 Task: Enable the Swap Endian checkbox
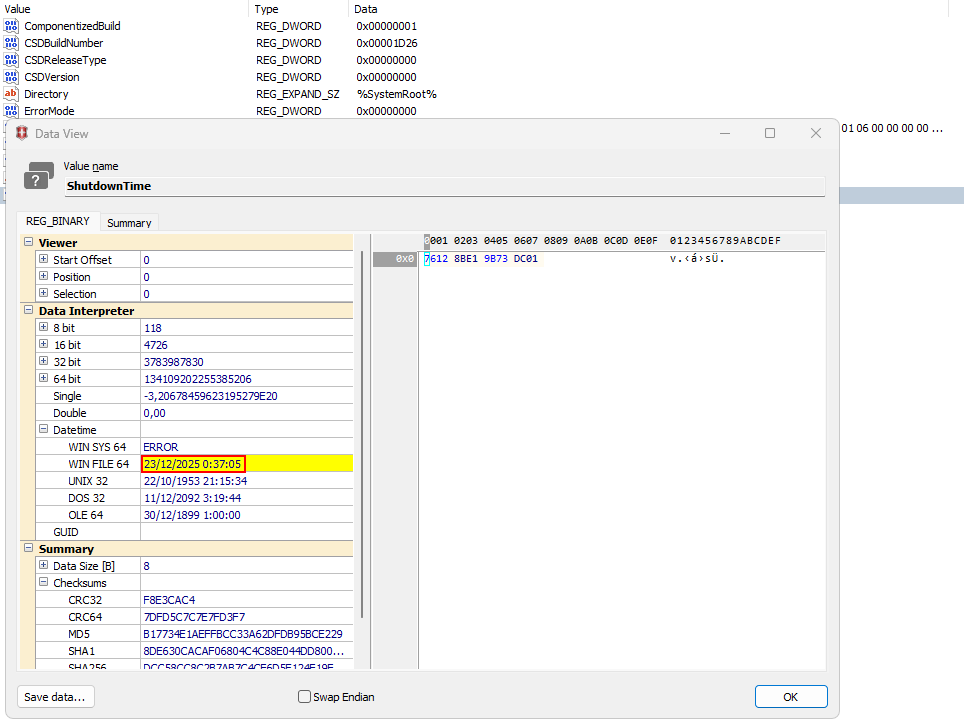pyautogui.click(x=304, y=697)
